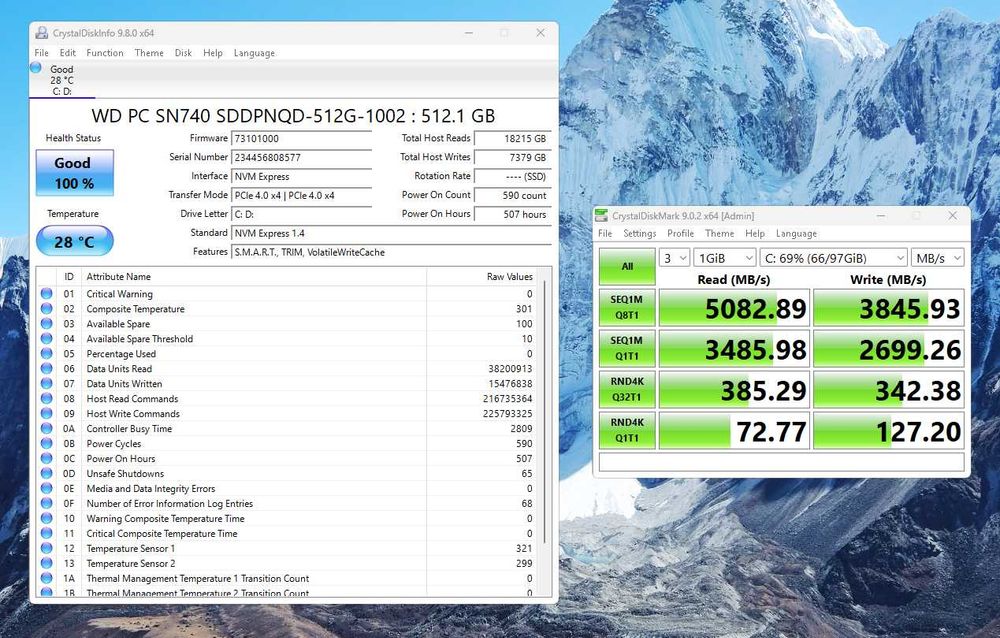Click the RND4K Q32T1 write result 342.38
Image resolution: width=1000 pixels, height=638 pixels.
pos(888,389)
